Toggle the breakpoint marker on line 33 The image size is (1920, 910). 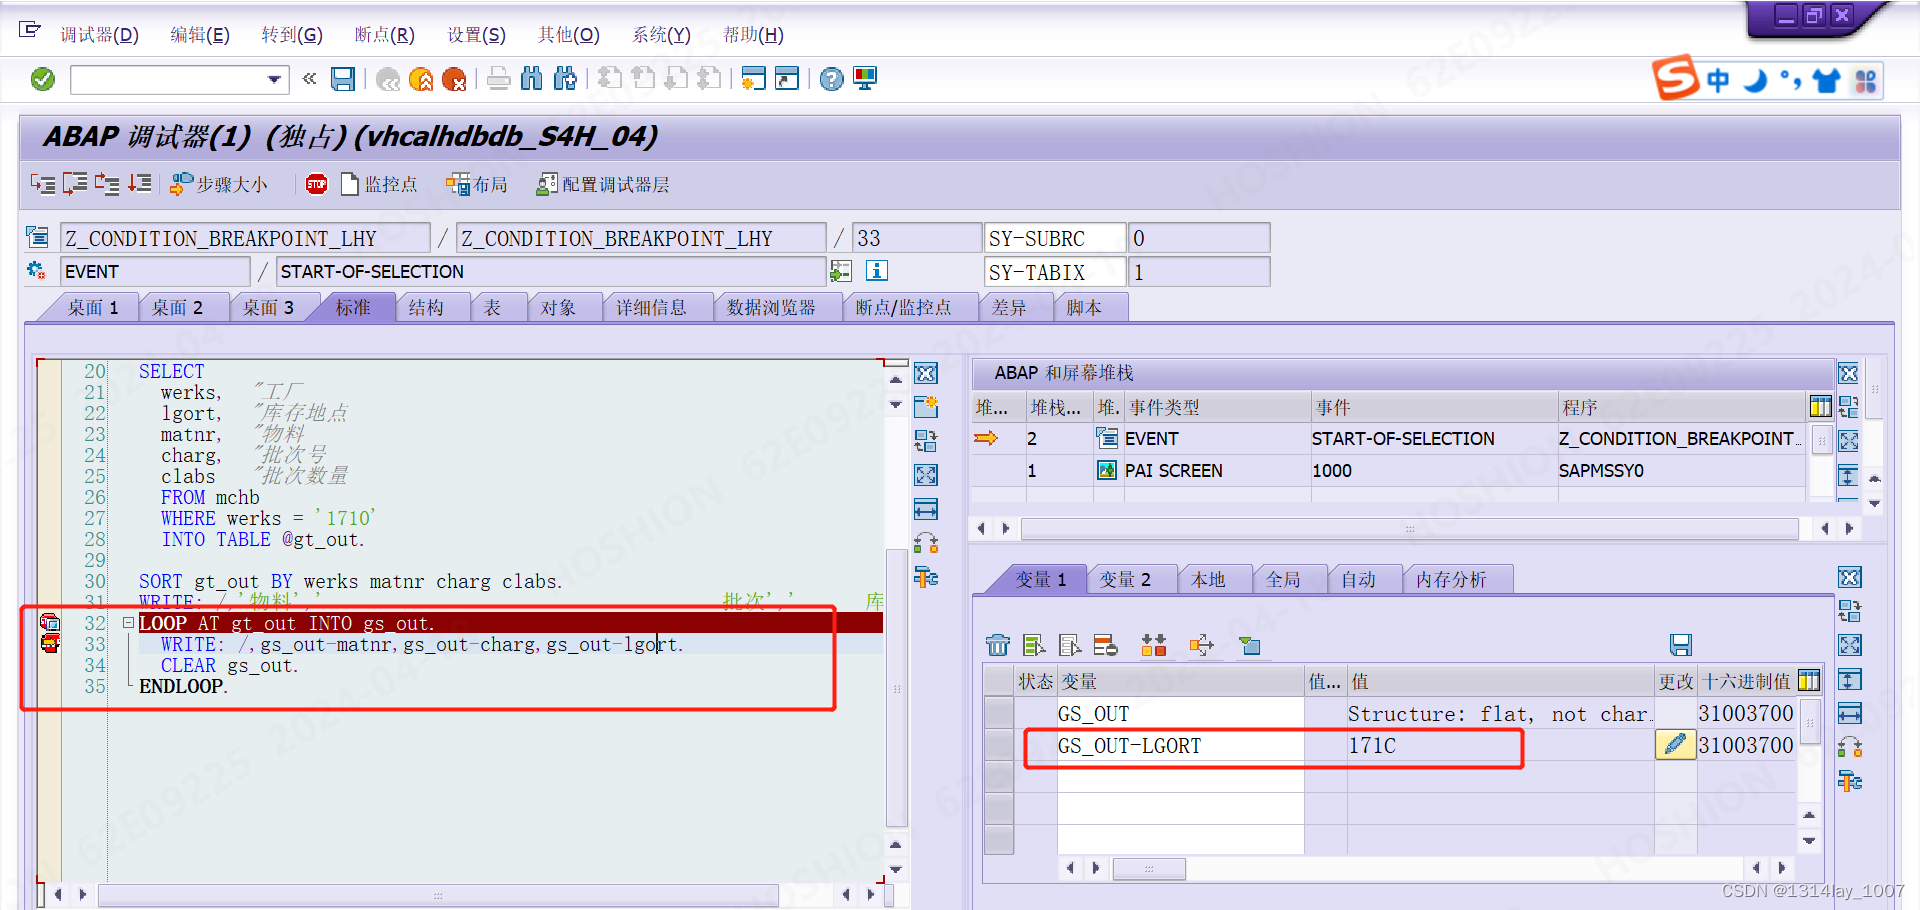(50, 644)
